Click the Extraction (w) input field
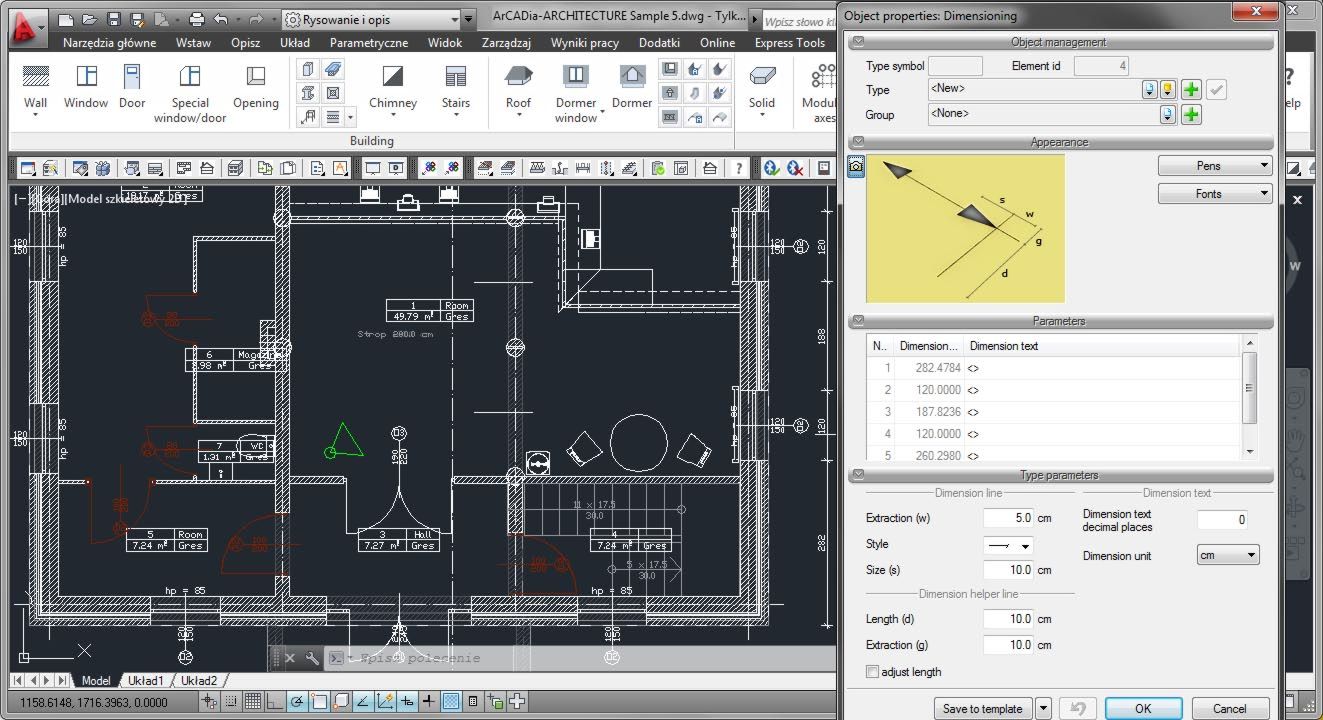Image resolution: width=1323 pixels, height=720 pixels. click(x=1008, y=518)
